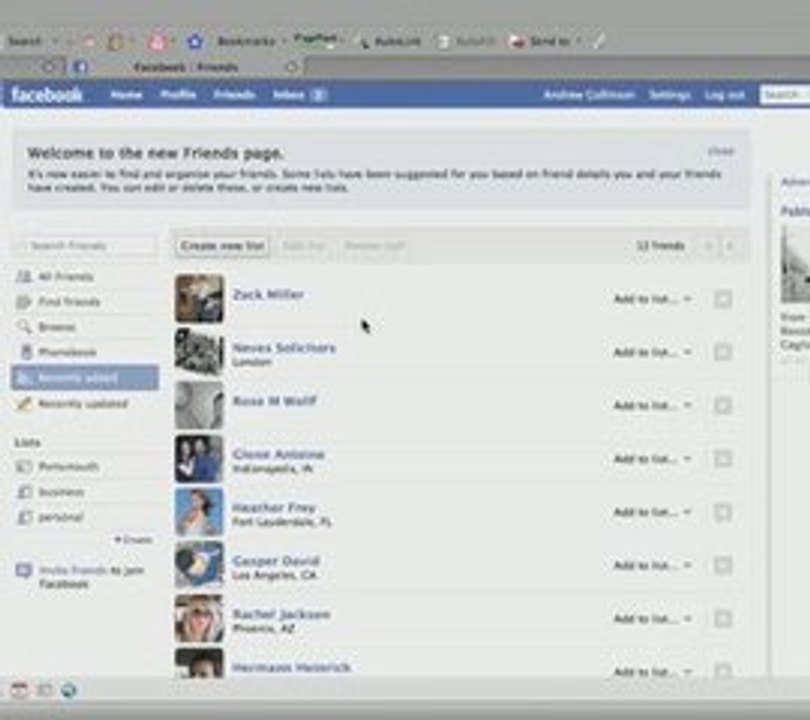Click the user name link in the header
Viewport: 810px width, 720px height.
pos(589,95)
